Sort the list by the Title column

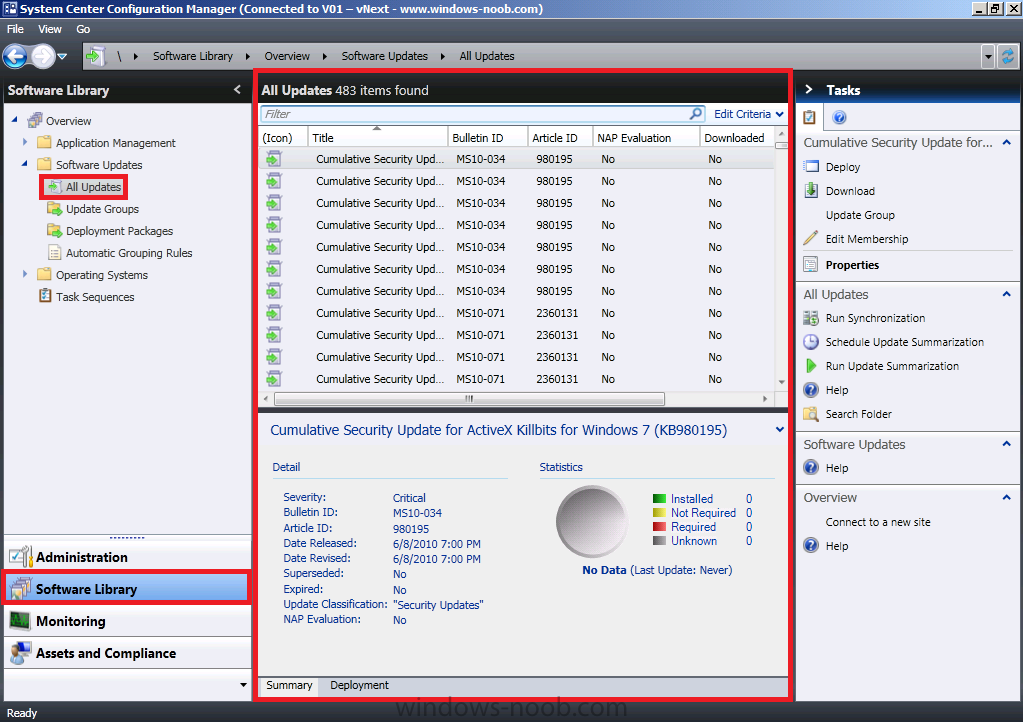click(x=378, y=138)
